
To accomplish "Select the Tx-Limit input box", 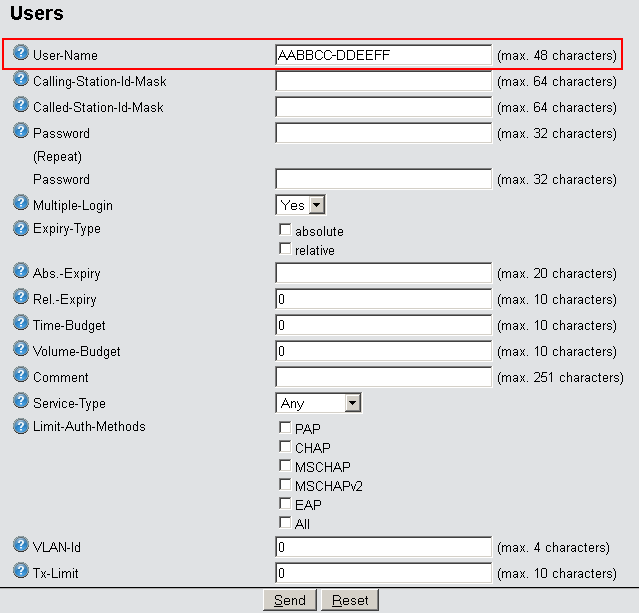I will pyautogui.click(x=383, y=573).
